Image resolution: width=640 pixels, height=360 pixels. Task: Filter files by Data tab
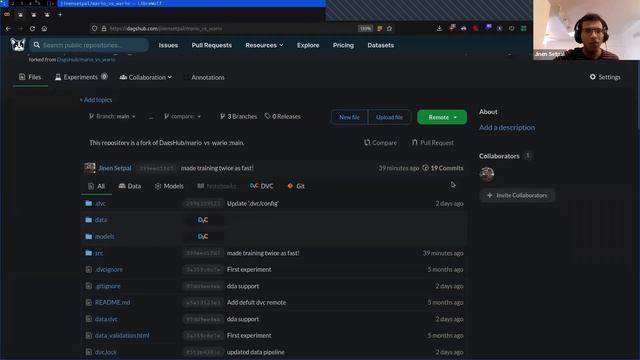click(x=130, y=186)
